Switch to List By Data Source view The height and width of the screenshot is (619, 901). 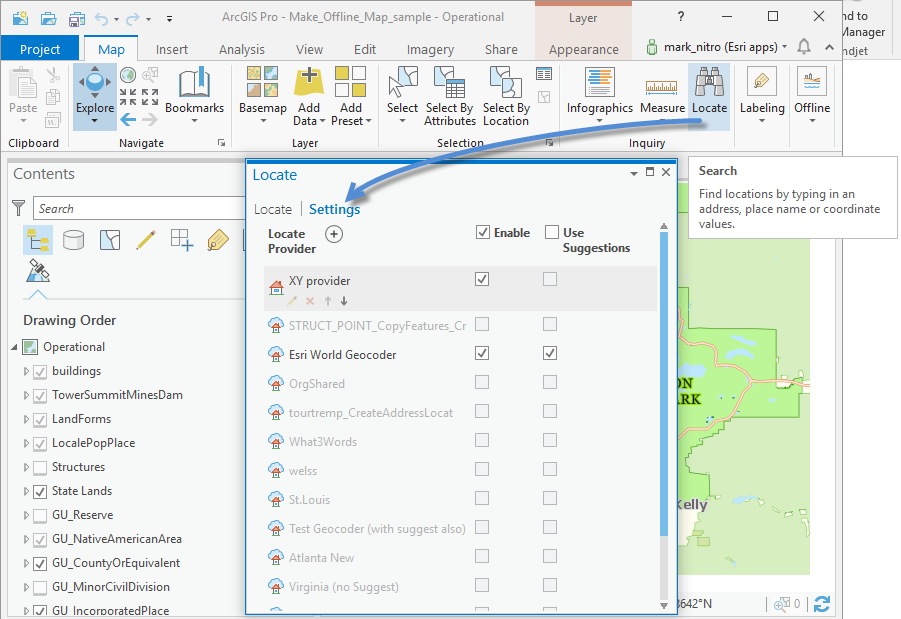[x=74, y=240]
